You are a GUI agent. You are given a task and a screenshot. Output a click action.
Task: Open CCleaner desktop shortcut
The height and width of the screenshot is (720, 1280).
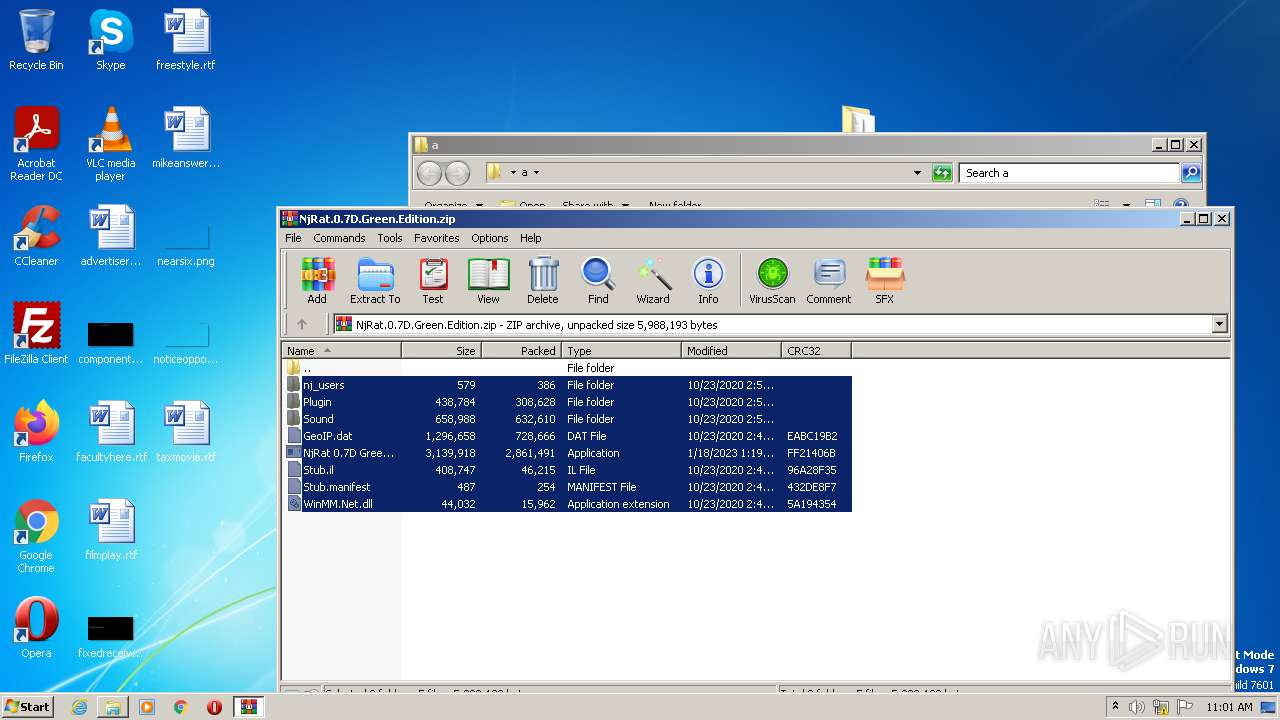point(36,236)
